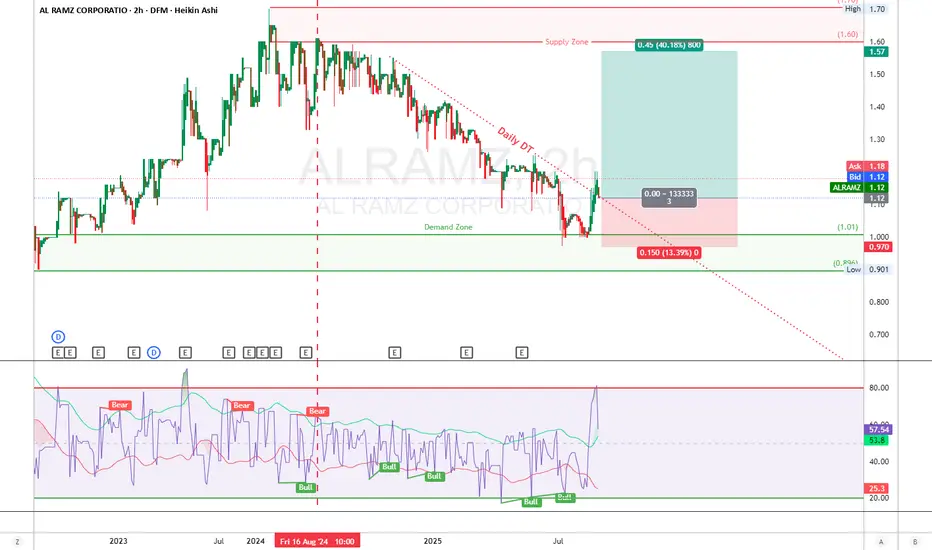Click the stop label 0.150 (13.39%) 0
Viewport: 932px width, 550px height.
669,253
